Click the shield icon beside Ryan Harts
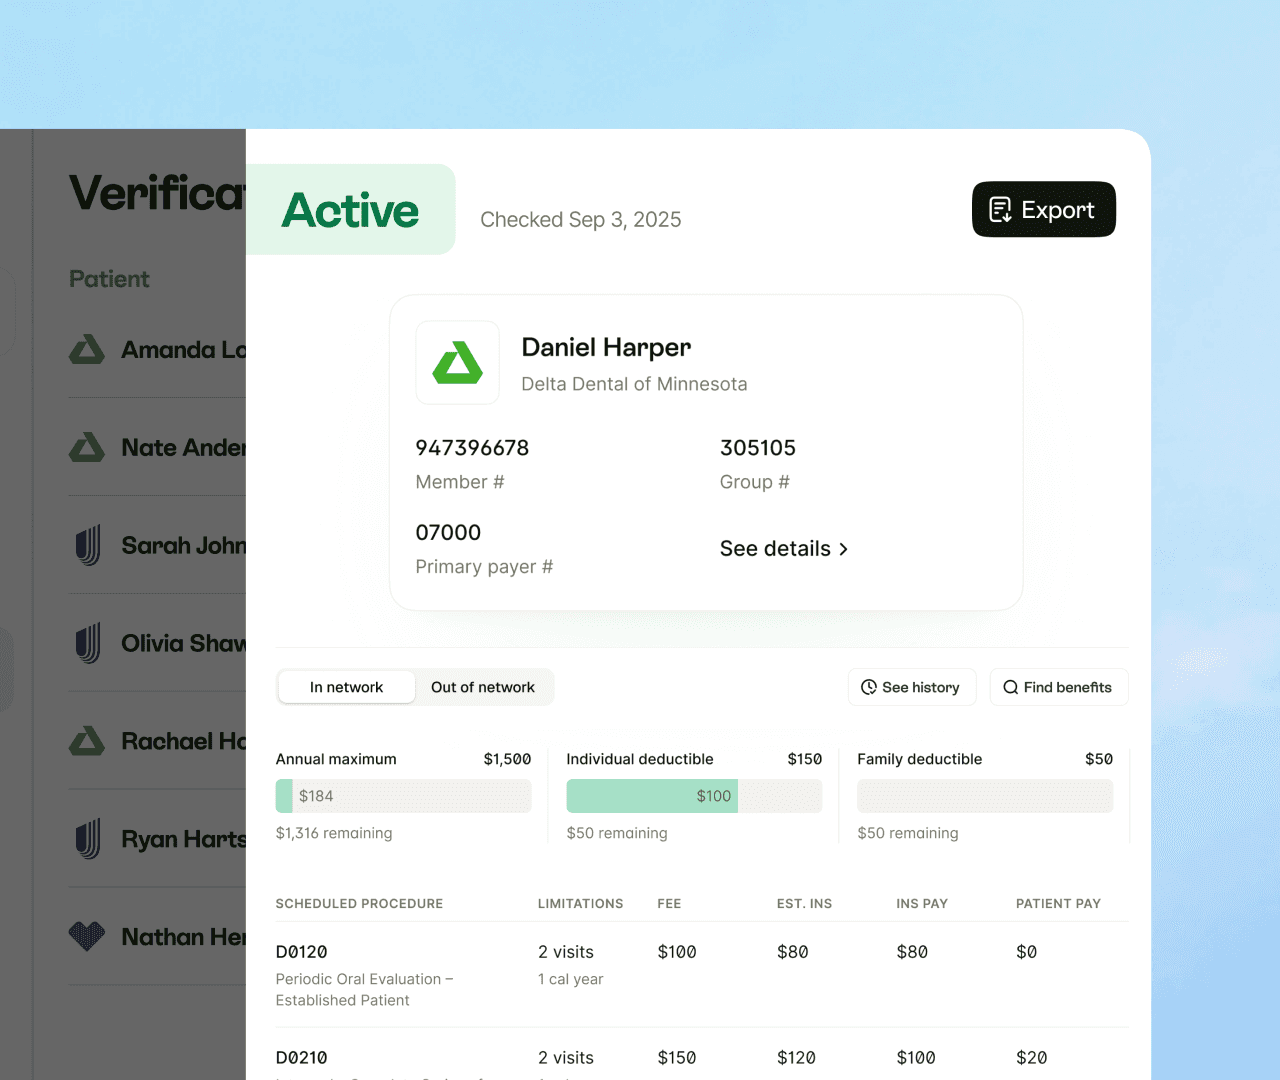Viewport: 1280px width, 1080px height. pyautogui.click(x=88, y=840)
